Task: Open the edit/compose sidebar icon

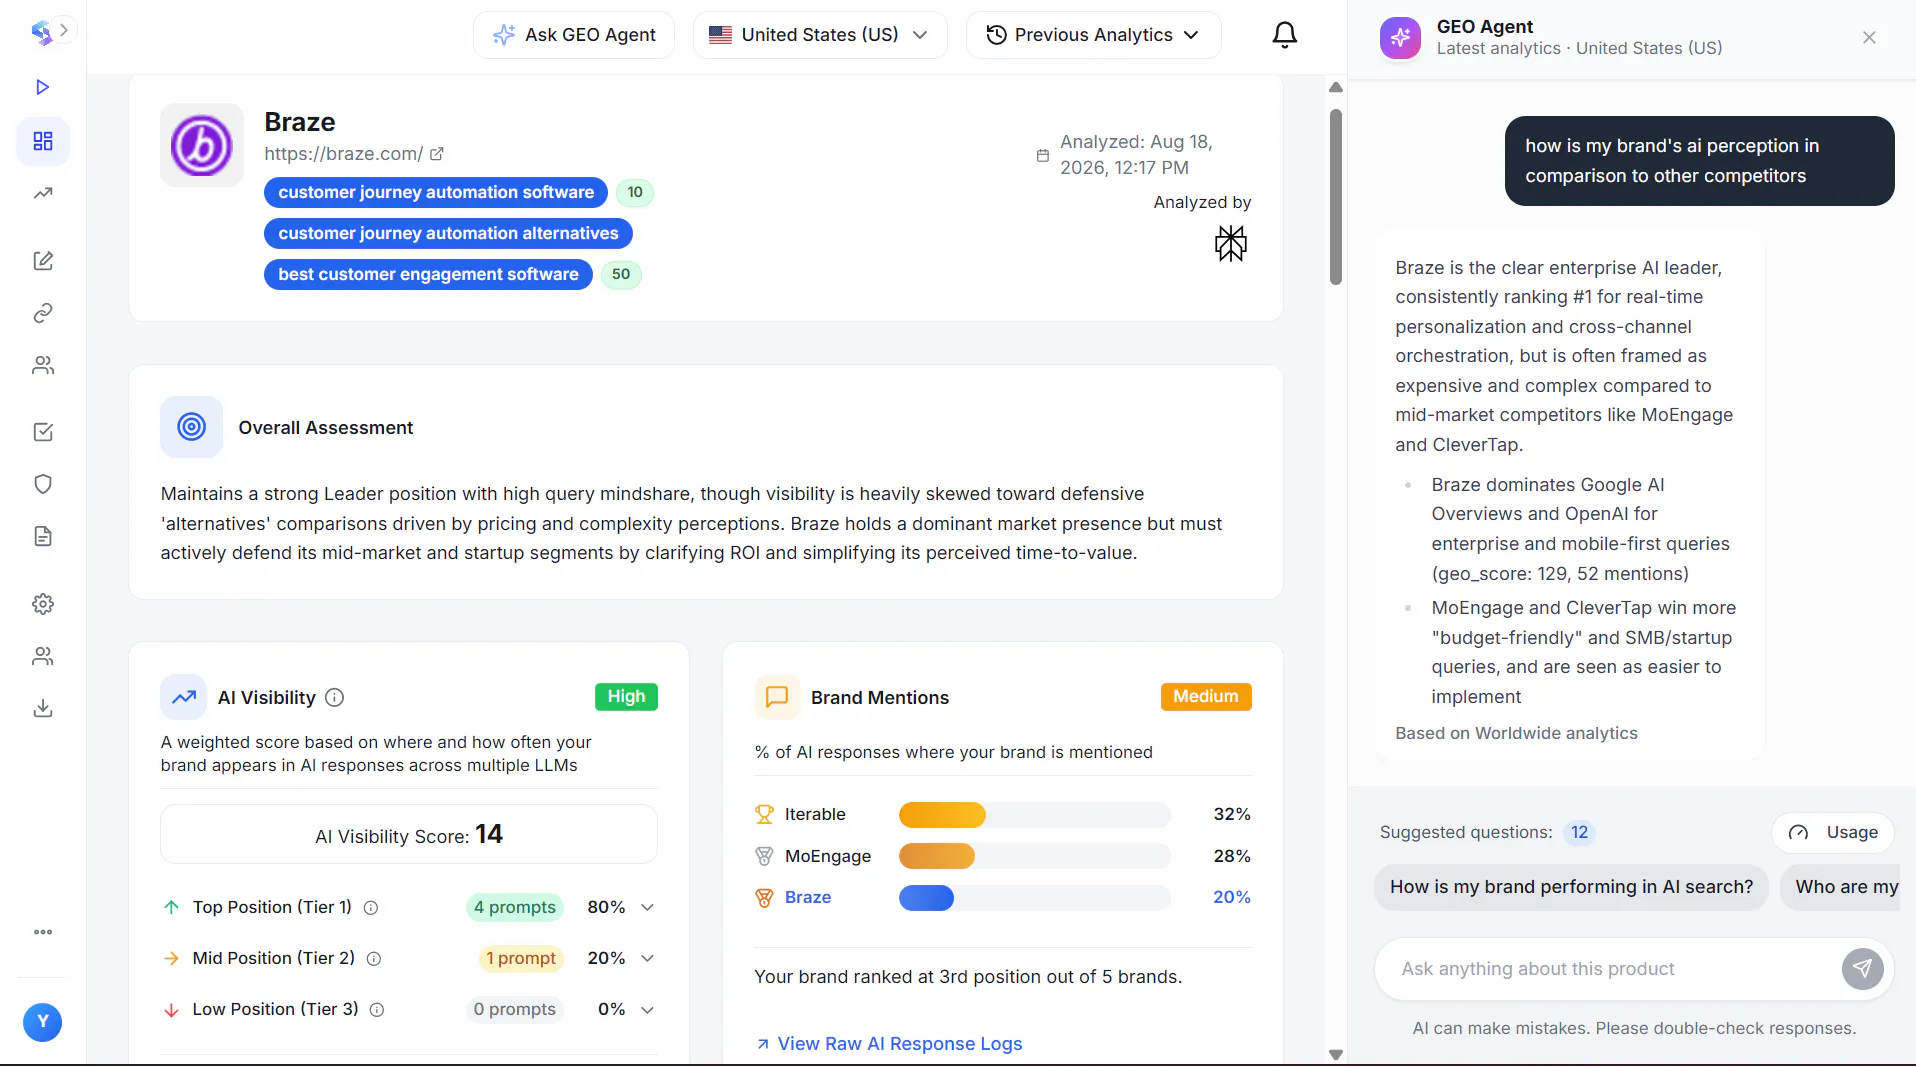Action: pyautogui.click(x=43, y=261)
